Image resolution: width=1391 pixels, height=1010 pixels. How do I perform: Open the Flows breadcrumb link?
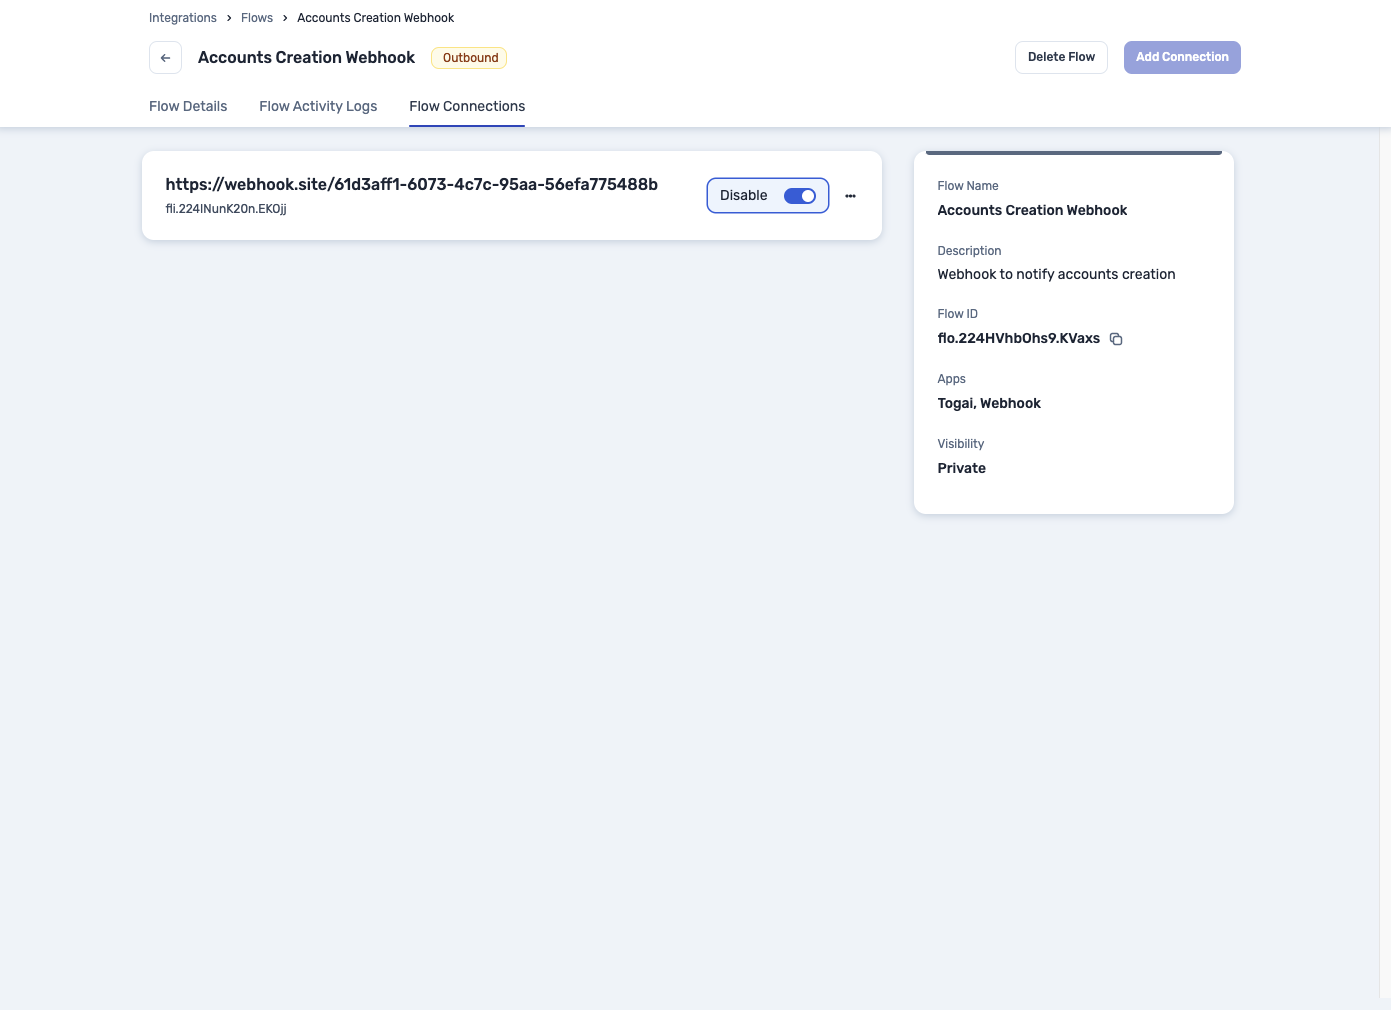[x=257, y=18]
